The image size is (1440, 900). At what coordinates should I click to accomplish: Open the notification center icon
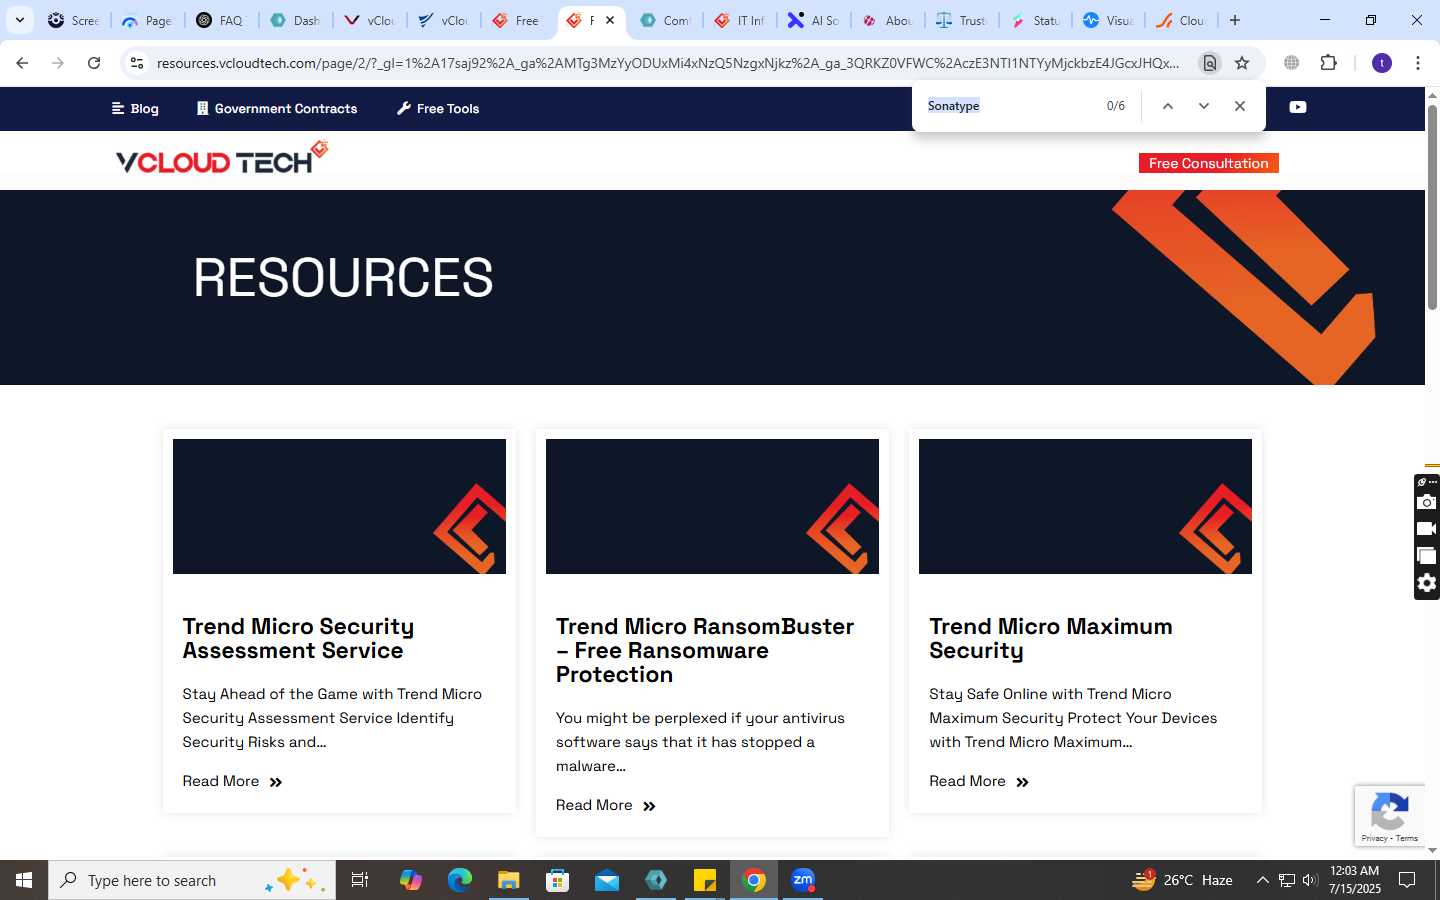(x=1407, y=880)
